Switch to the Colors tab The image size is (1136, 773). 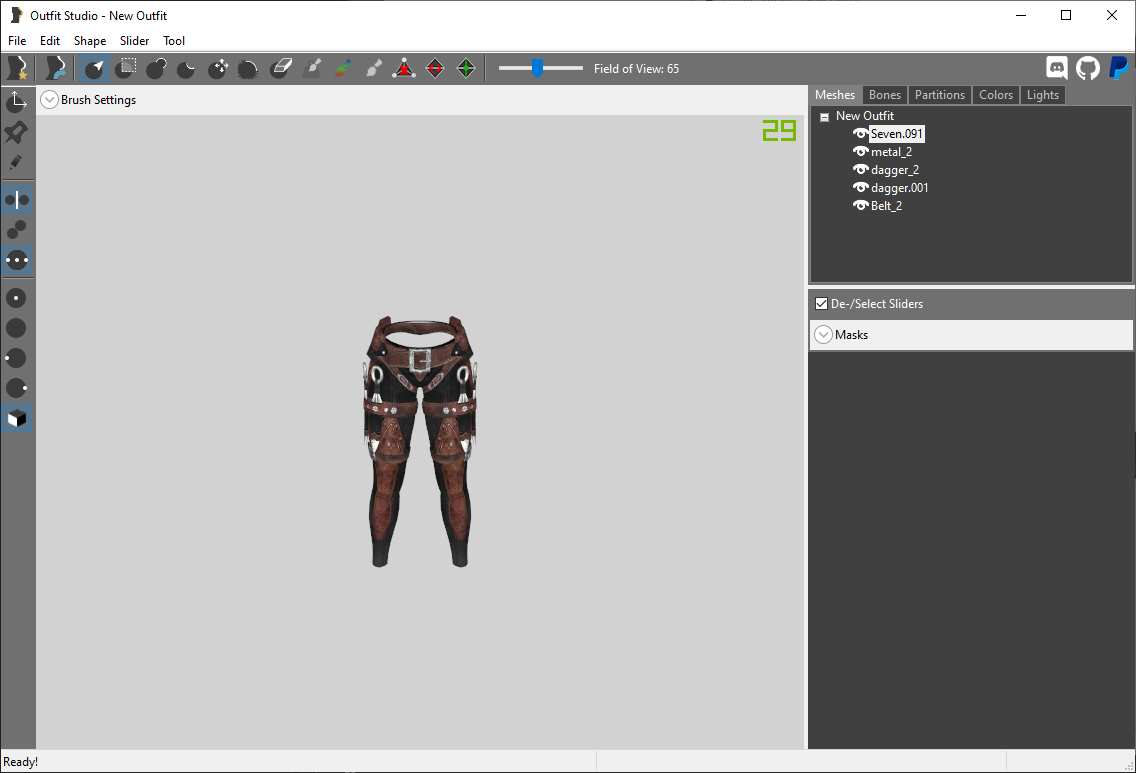[996, 95]
